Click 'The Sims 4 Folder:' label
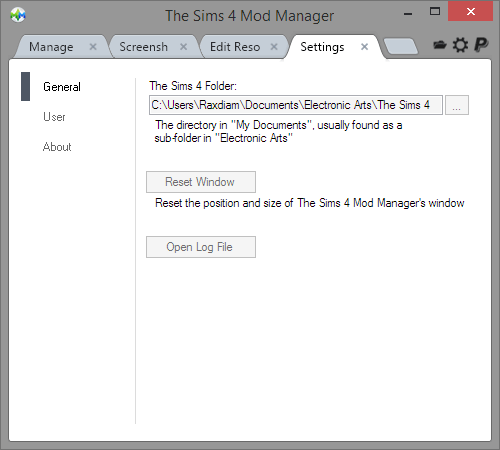This screenshot has height=450, width=500. (x=193, y=86)
